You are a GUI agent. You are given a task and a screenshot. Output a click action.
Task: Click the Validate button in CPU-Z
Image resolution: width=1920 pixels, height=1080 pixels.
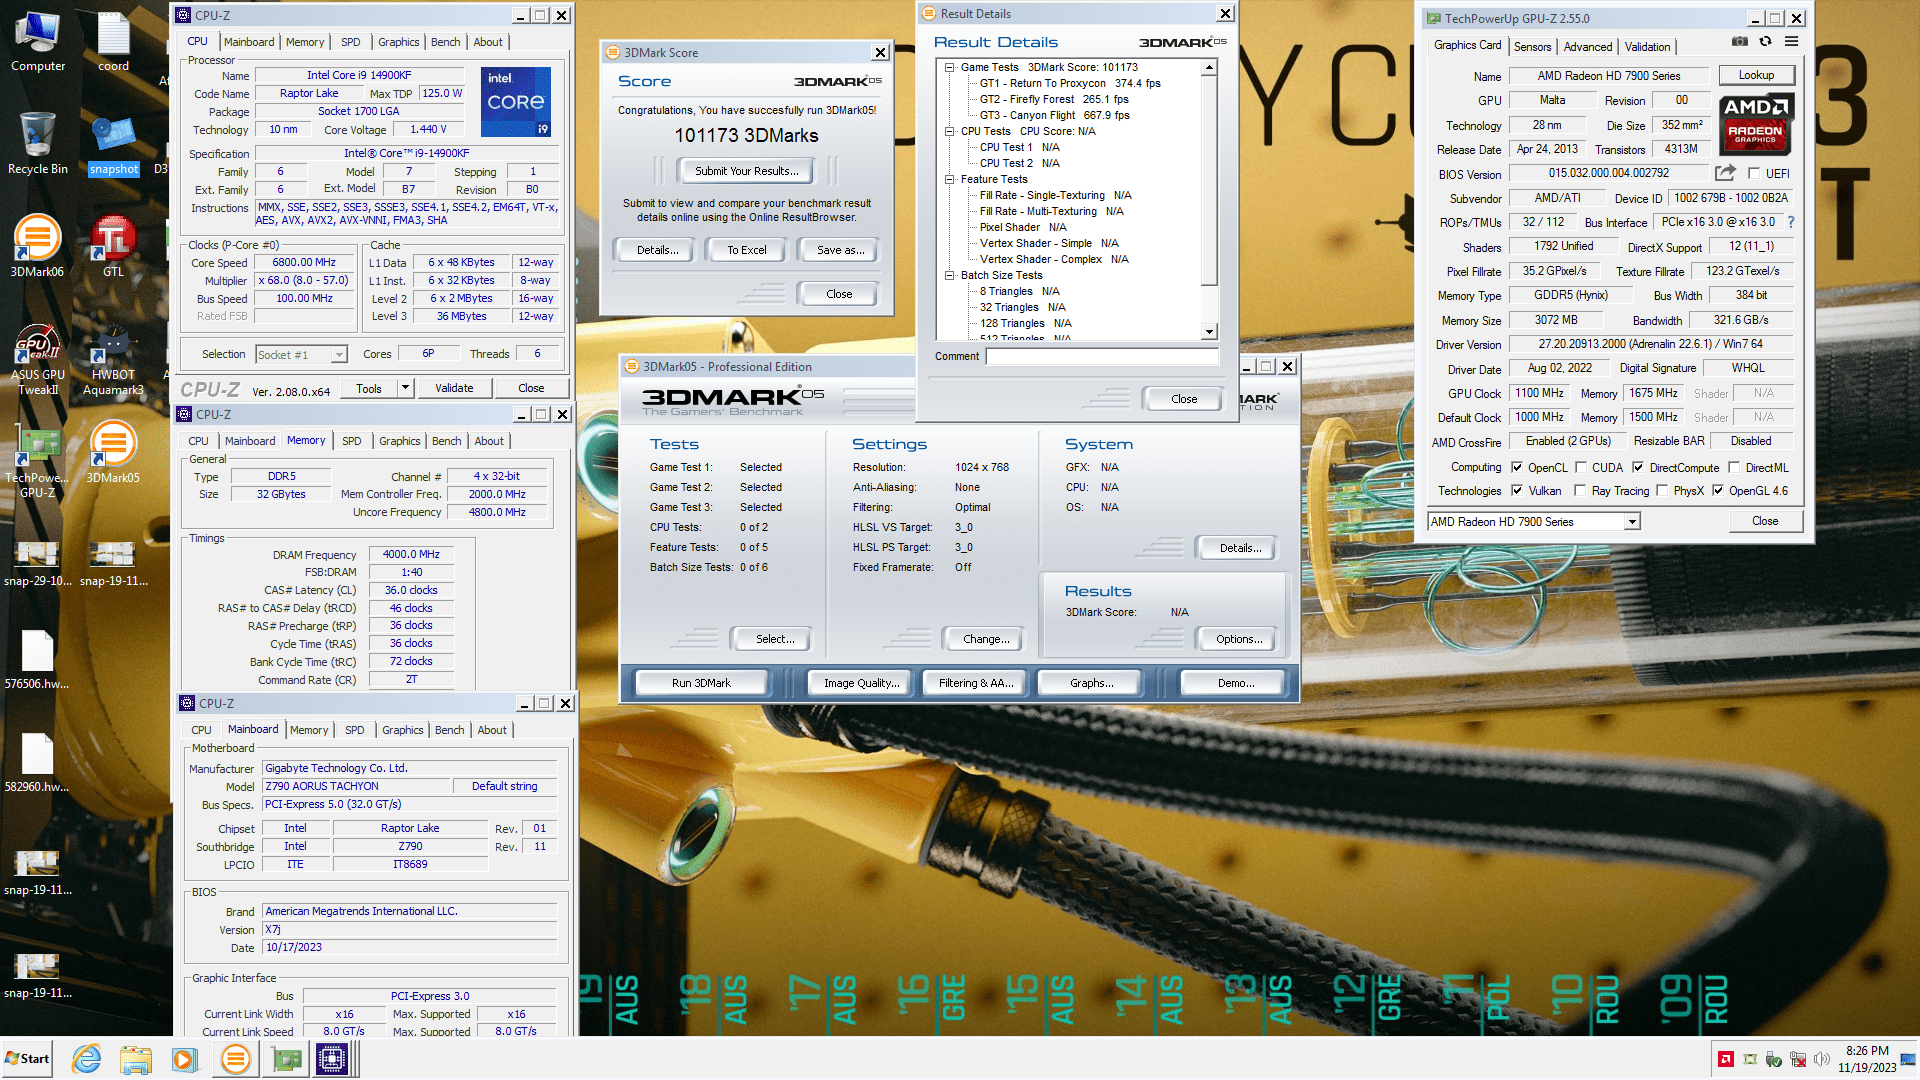454,388
